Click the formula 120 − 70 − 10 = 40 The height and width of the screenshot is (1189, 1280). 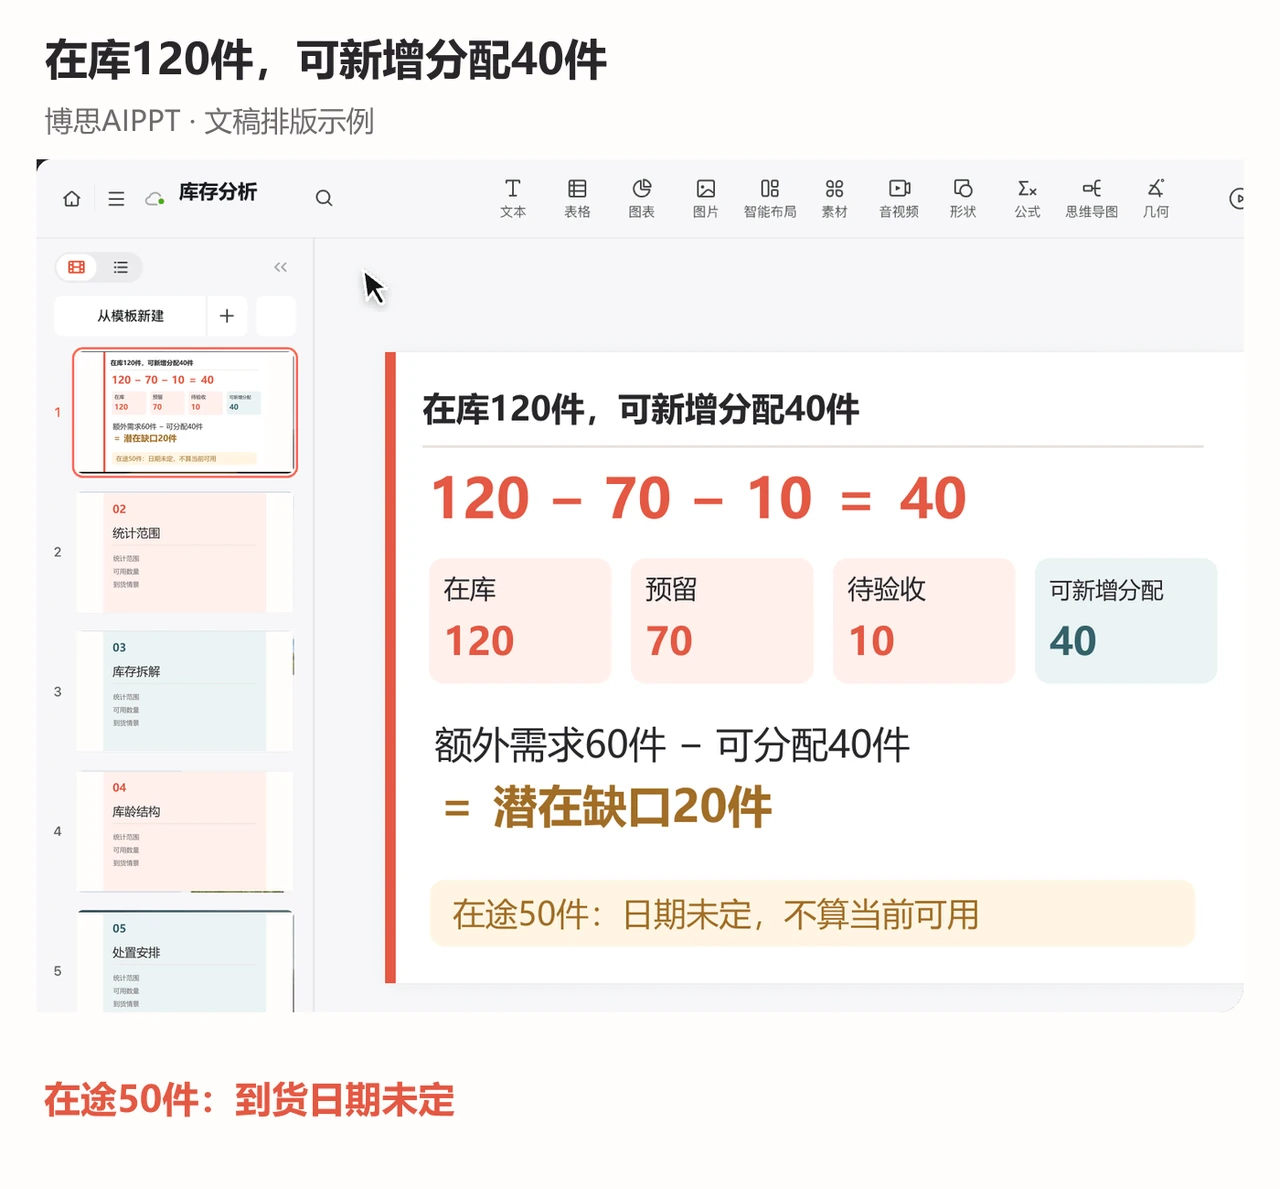[x=699, y=498]
